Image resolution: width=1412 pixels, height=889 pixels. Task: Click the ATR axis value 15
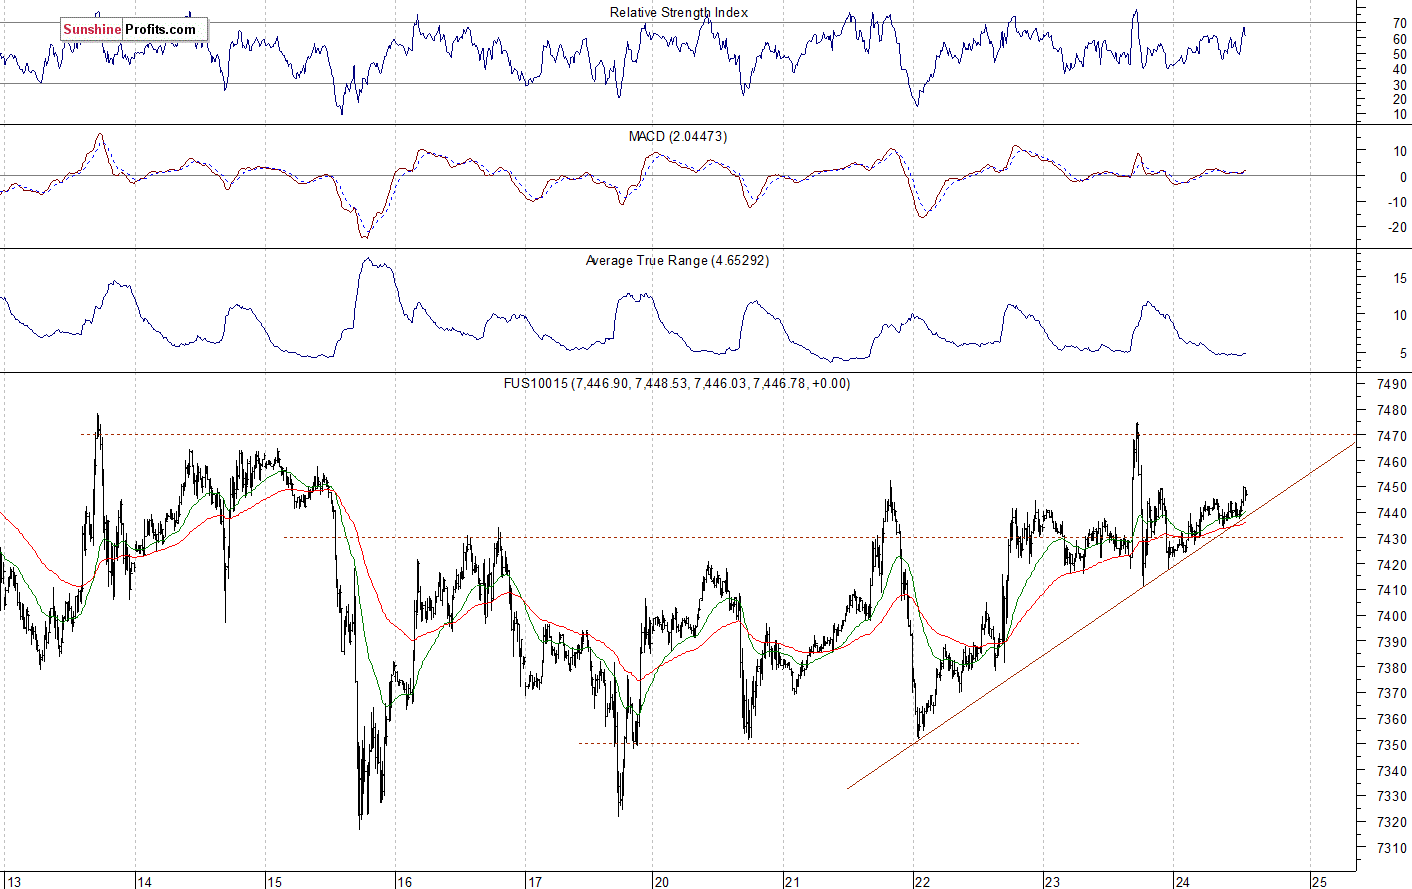click(1400, 279)
